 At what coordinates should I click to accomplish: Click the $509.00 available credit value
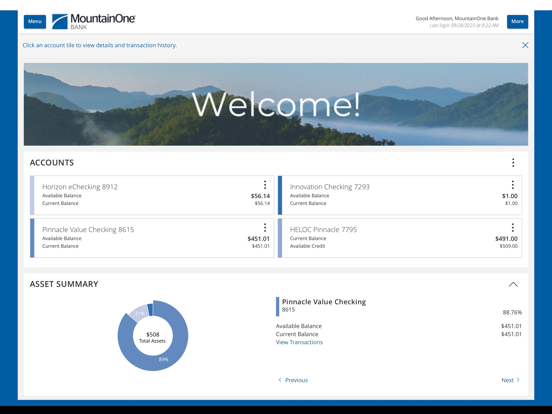[x=509, y=246]
